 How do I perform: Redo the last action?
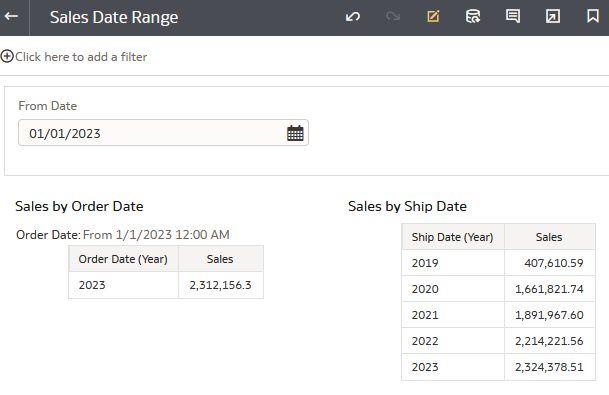(x=393, y=17)
